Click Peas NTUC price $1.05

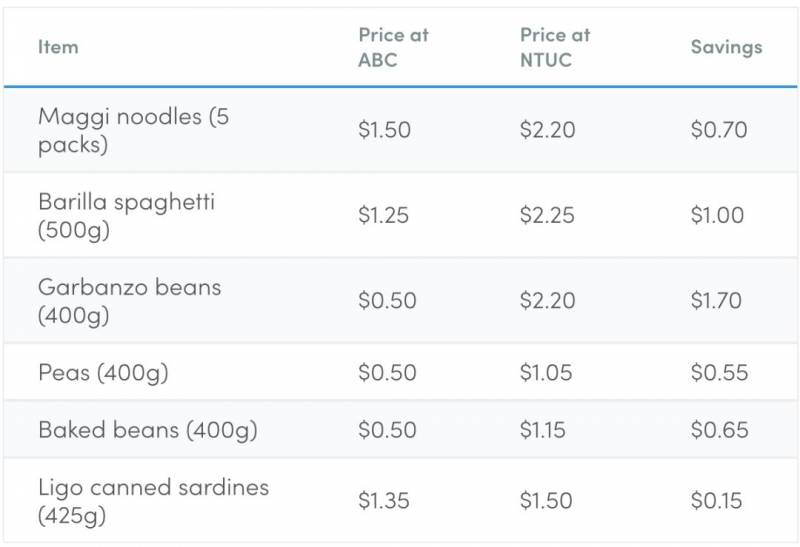tap(546, 373)
